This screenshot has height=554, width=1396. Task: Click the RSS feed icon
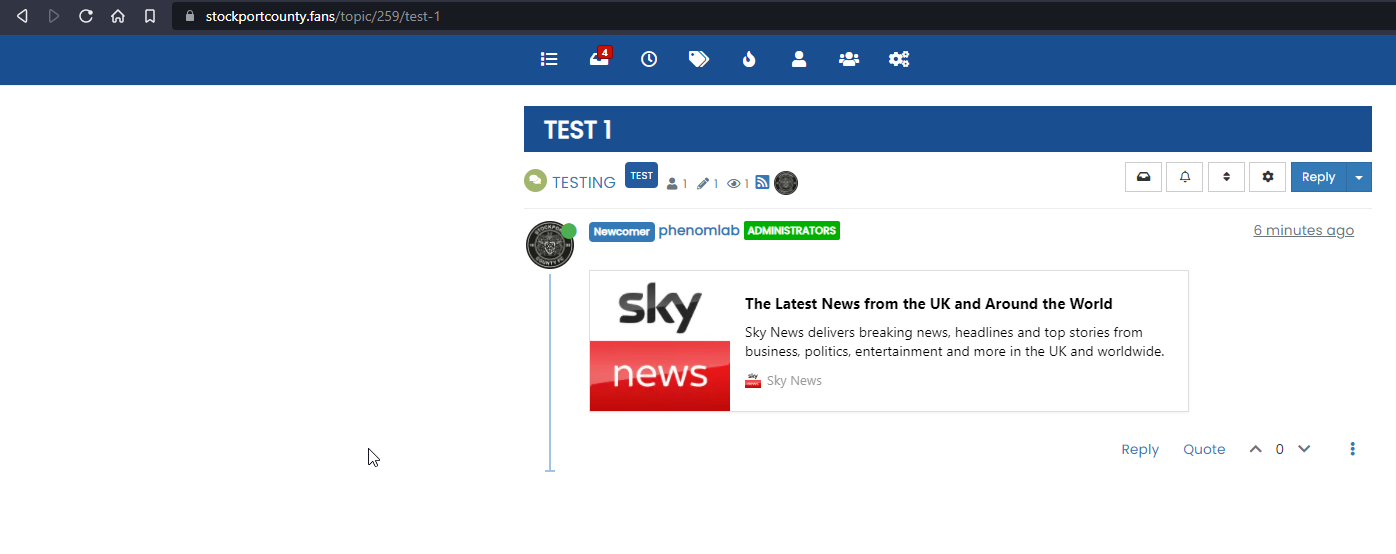point(762,182)
